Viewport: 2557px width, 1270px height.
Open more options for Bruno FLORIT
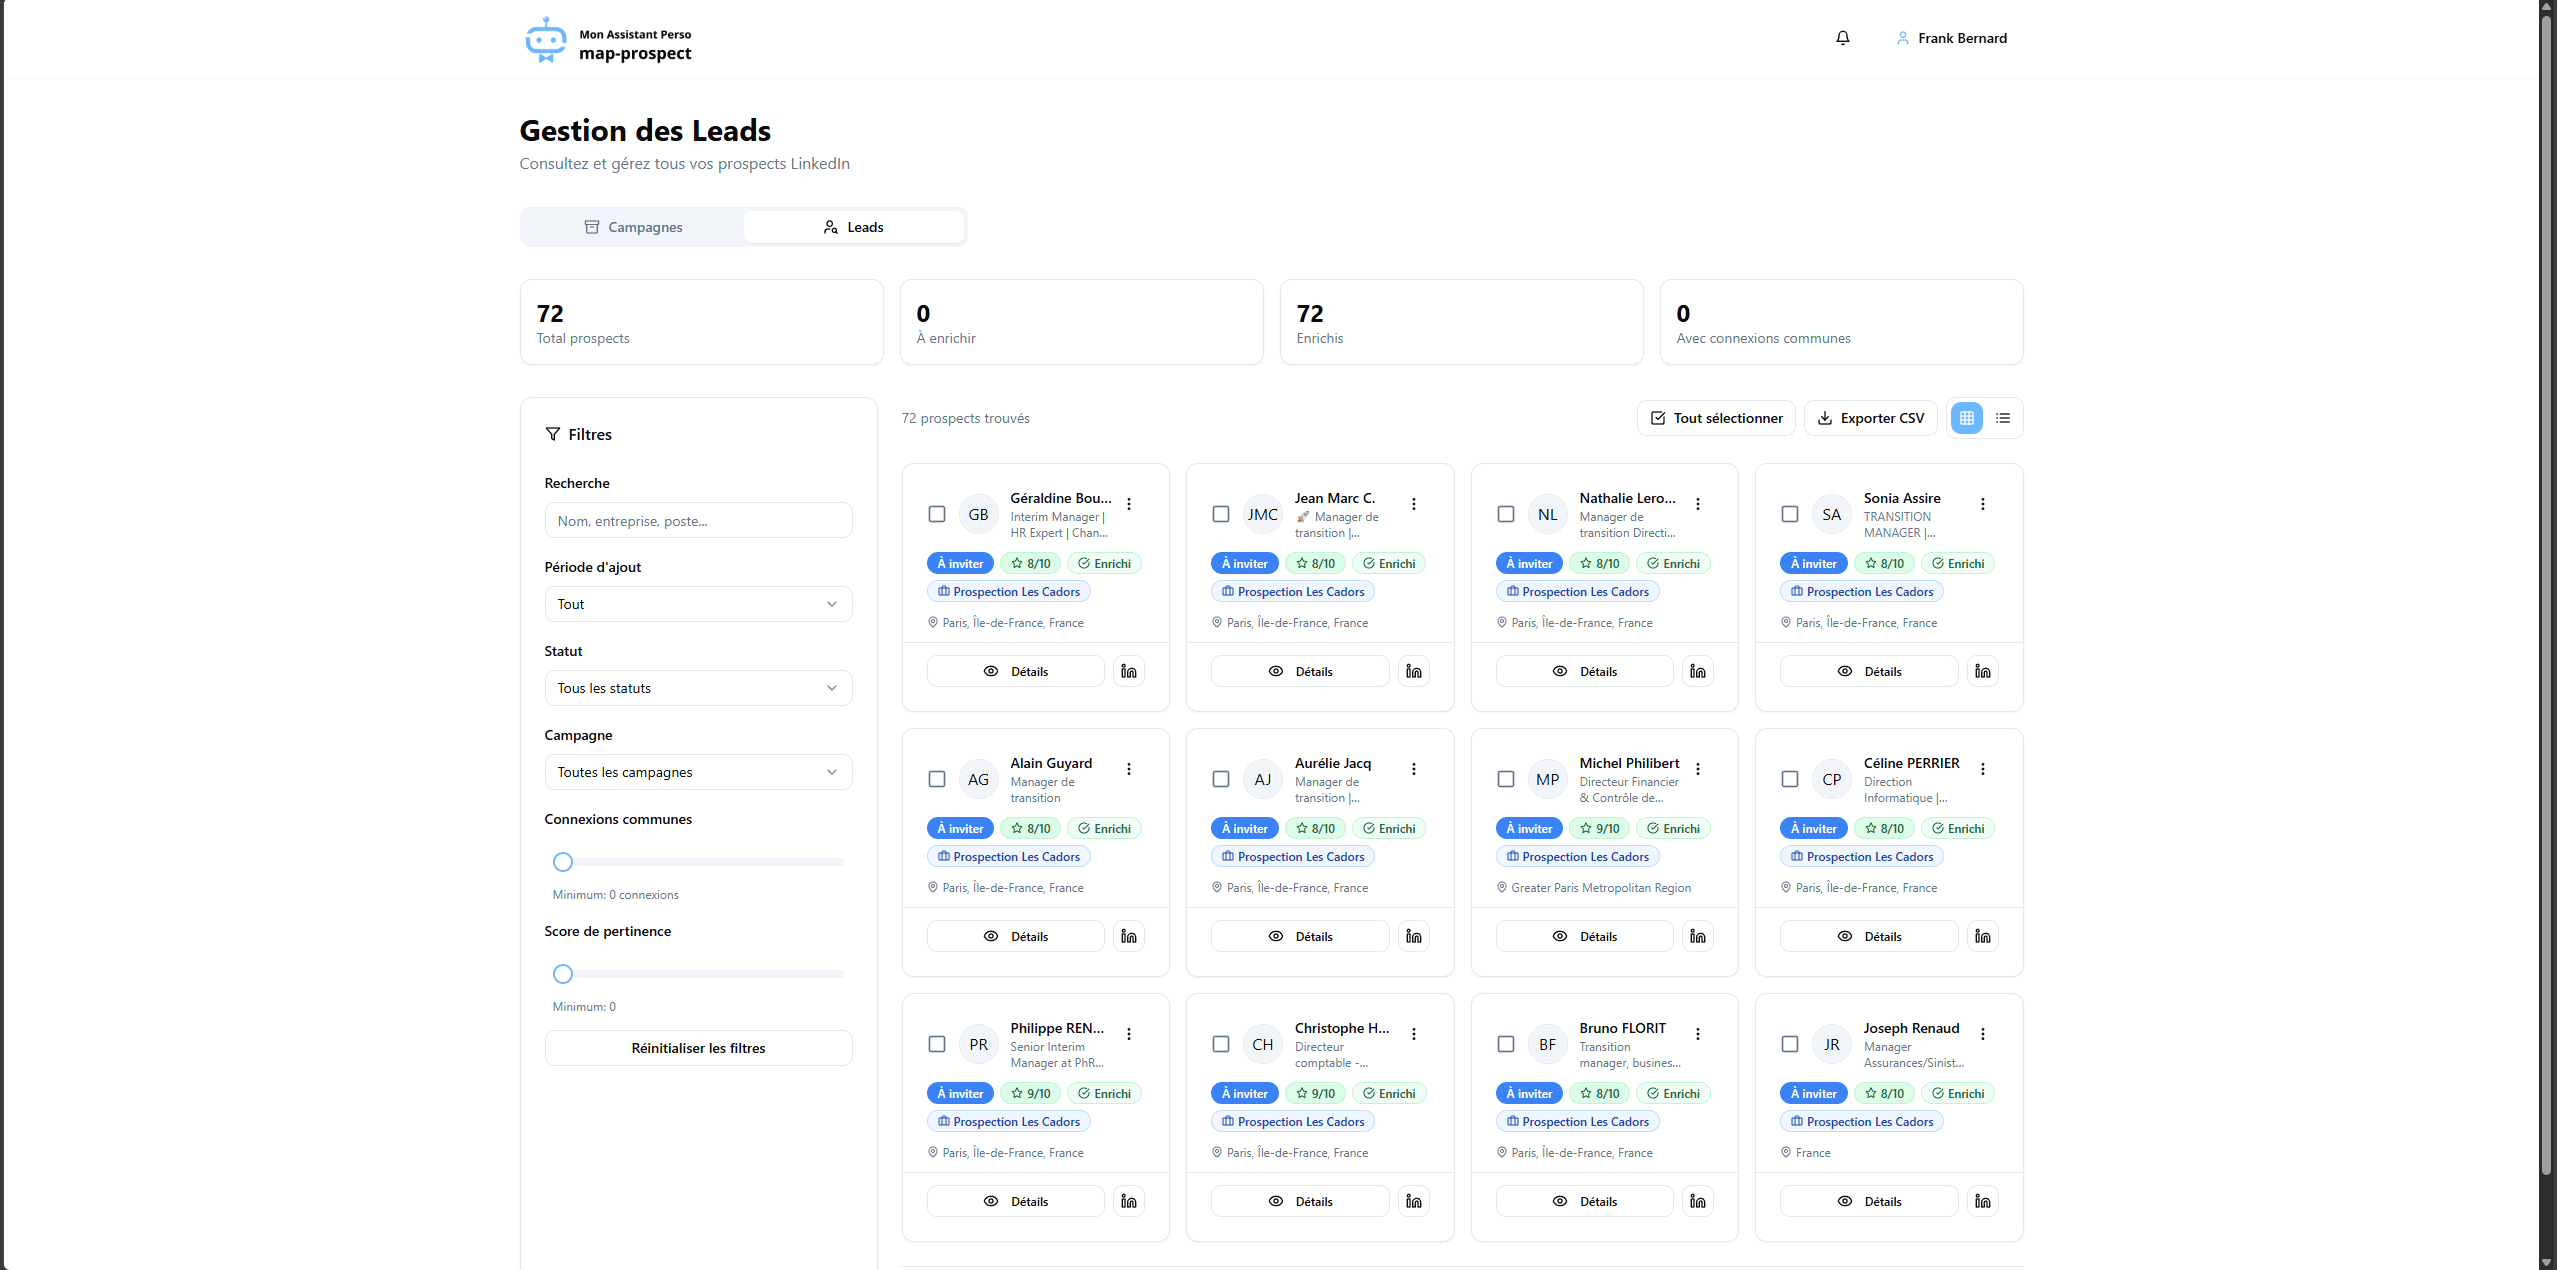[1698, 1034]
